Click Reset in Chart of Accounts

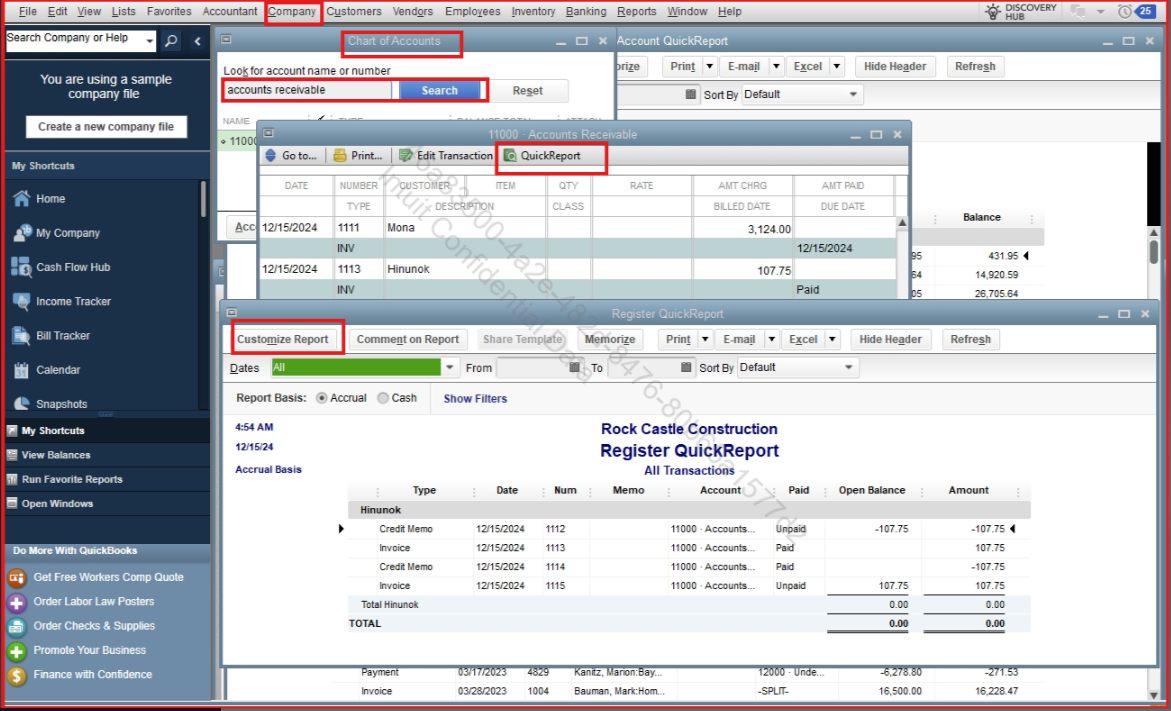527,90
